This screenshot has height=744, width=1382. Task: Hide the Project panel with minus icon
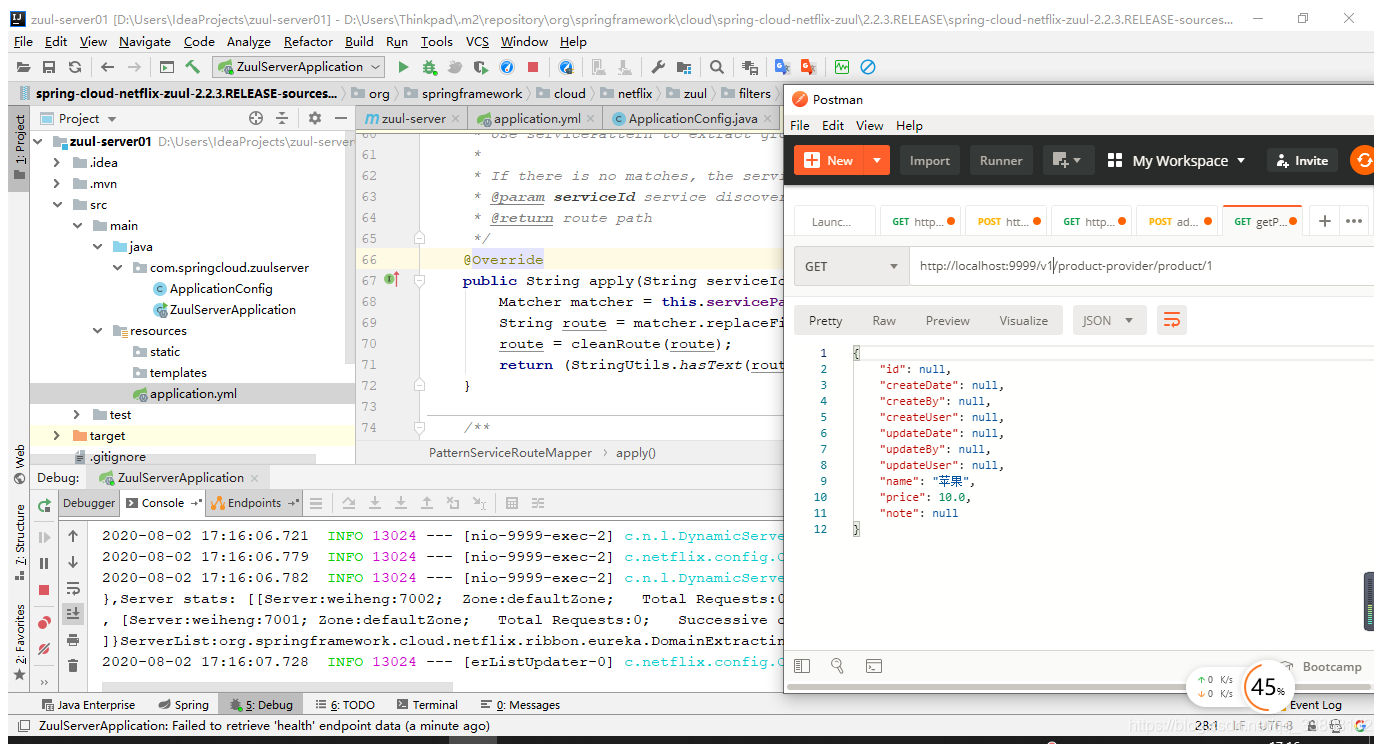[340, 118]
